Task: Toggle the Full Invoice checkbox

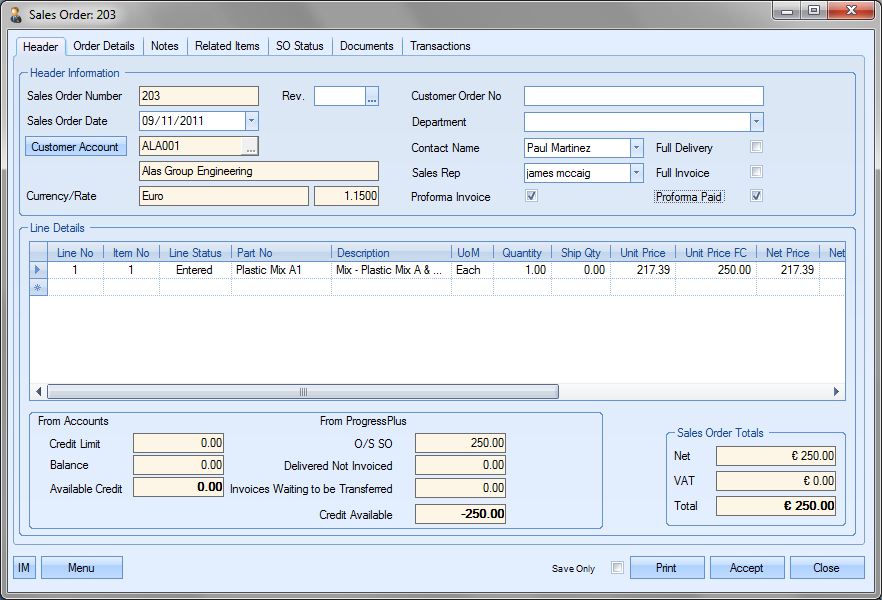Action: (757, 172)
